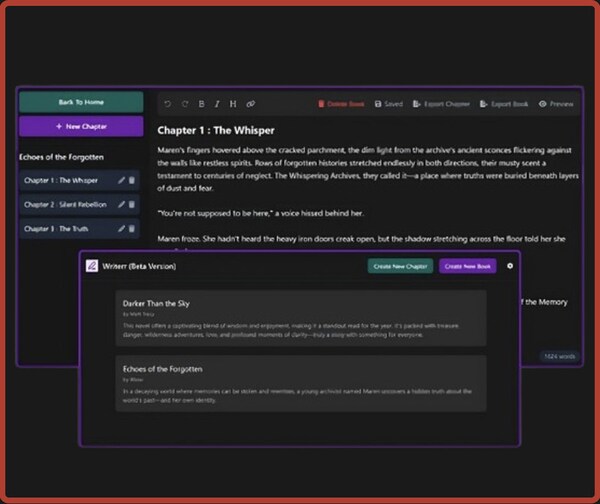Image resolution: width=600 pixels, height=504 pixels.
Task: Click Export Book in the toolbar
Action: 505,104
